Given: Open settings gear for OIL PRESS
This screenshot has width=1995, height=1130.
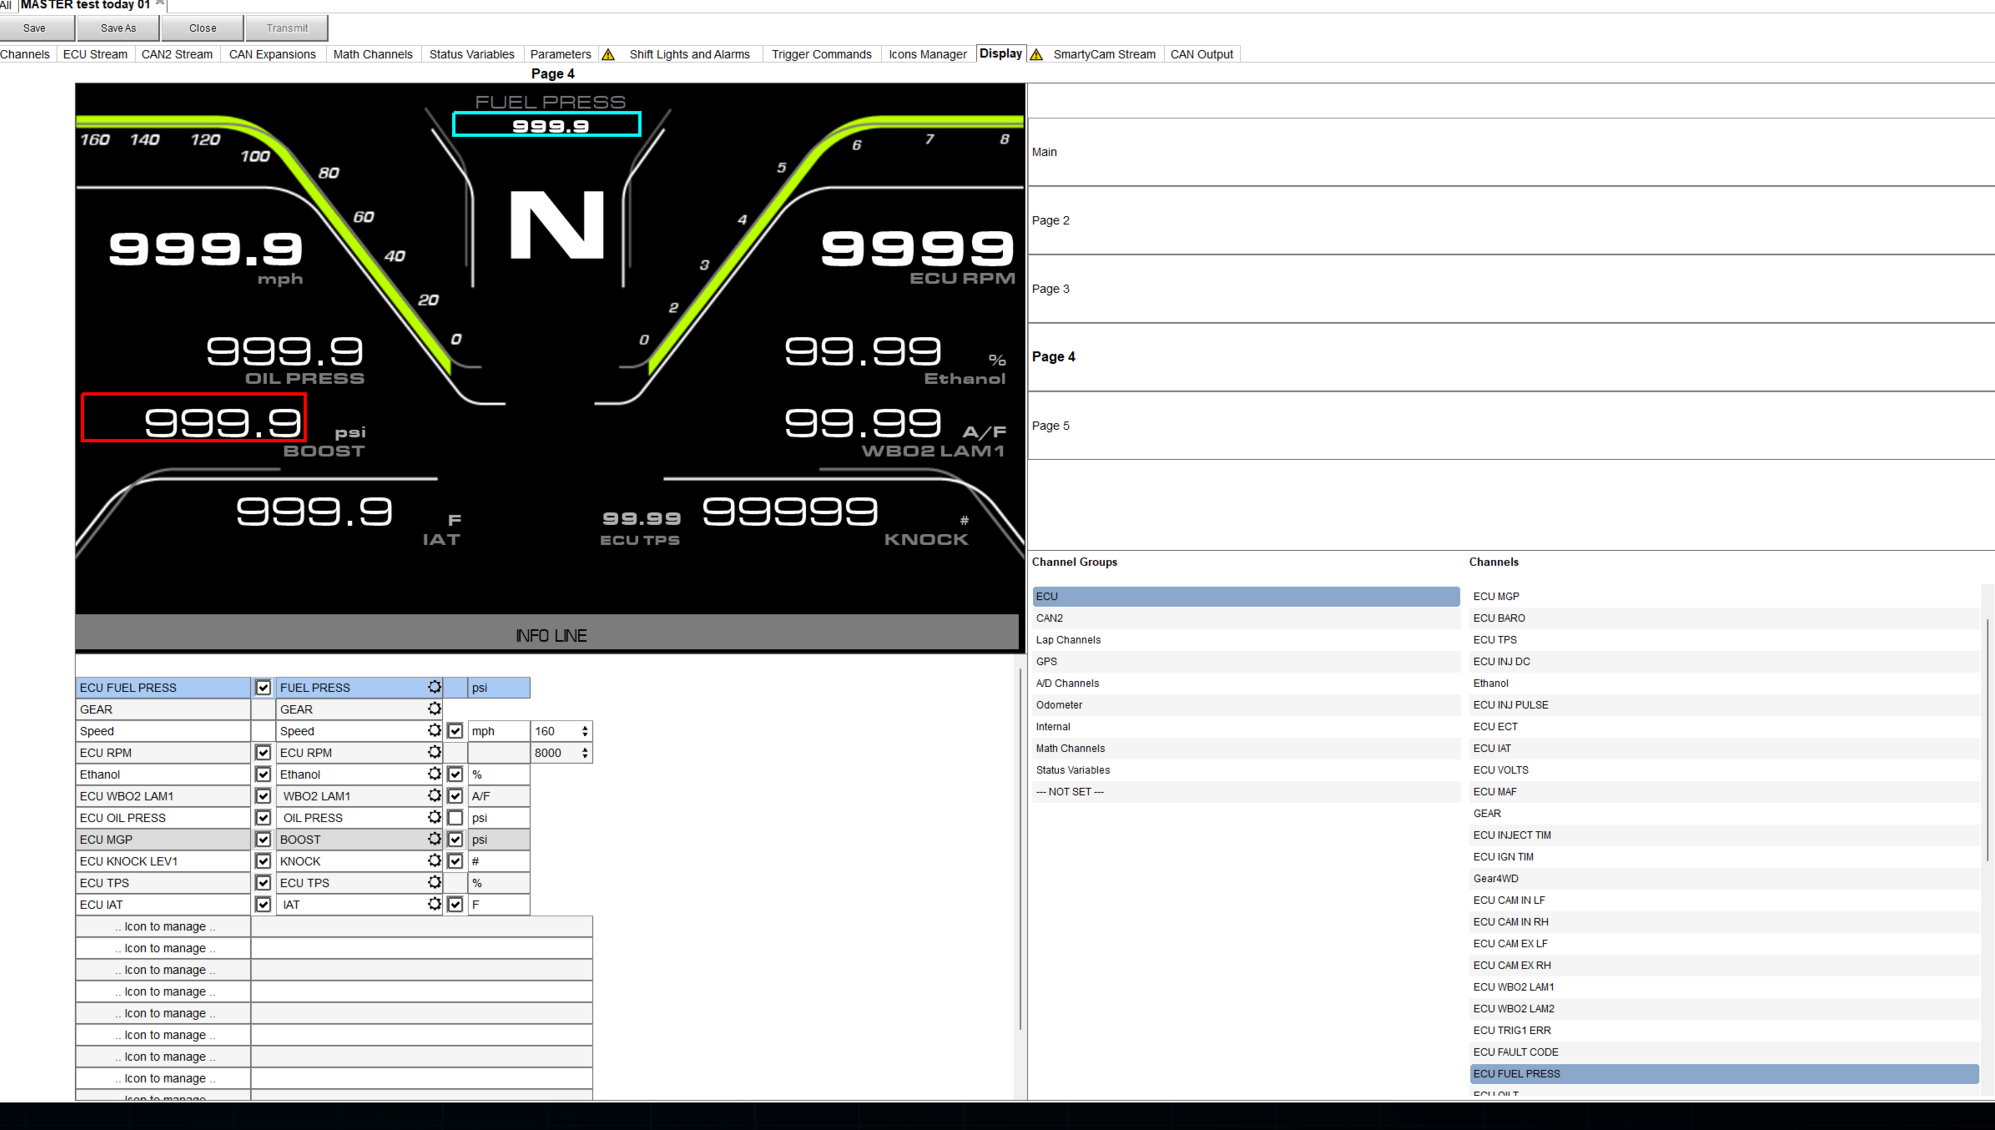Looking at the screenshot, I should tap(434, 817).
